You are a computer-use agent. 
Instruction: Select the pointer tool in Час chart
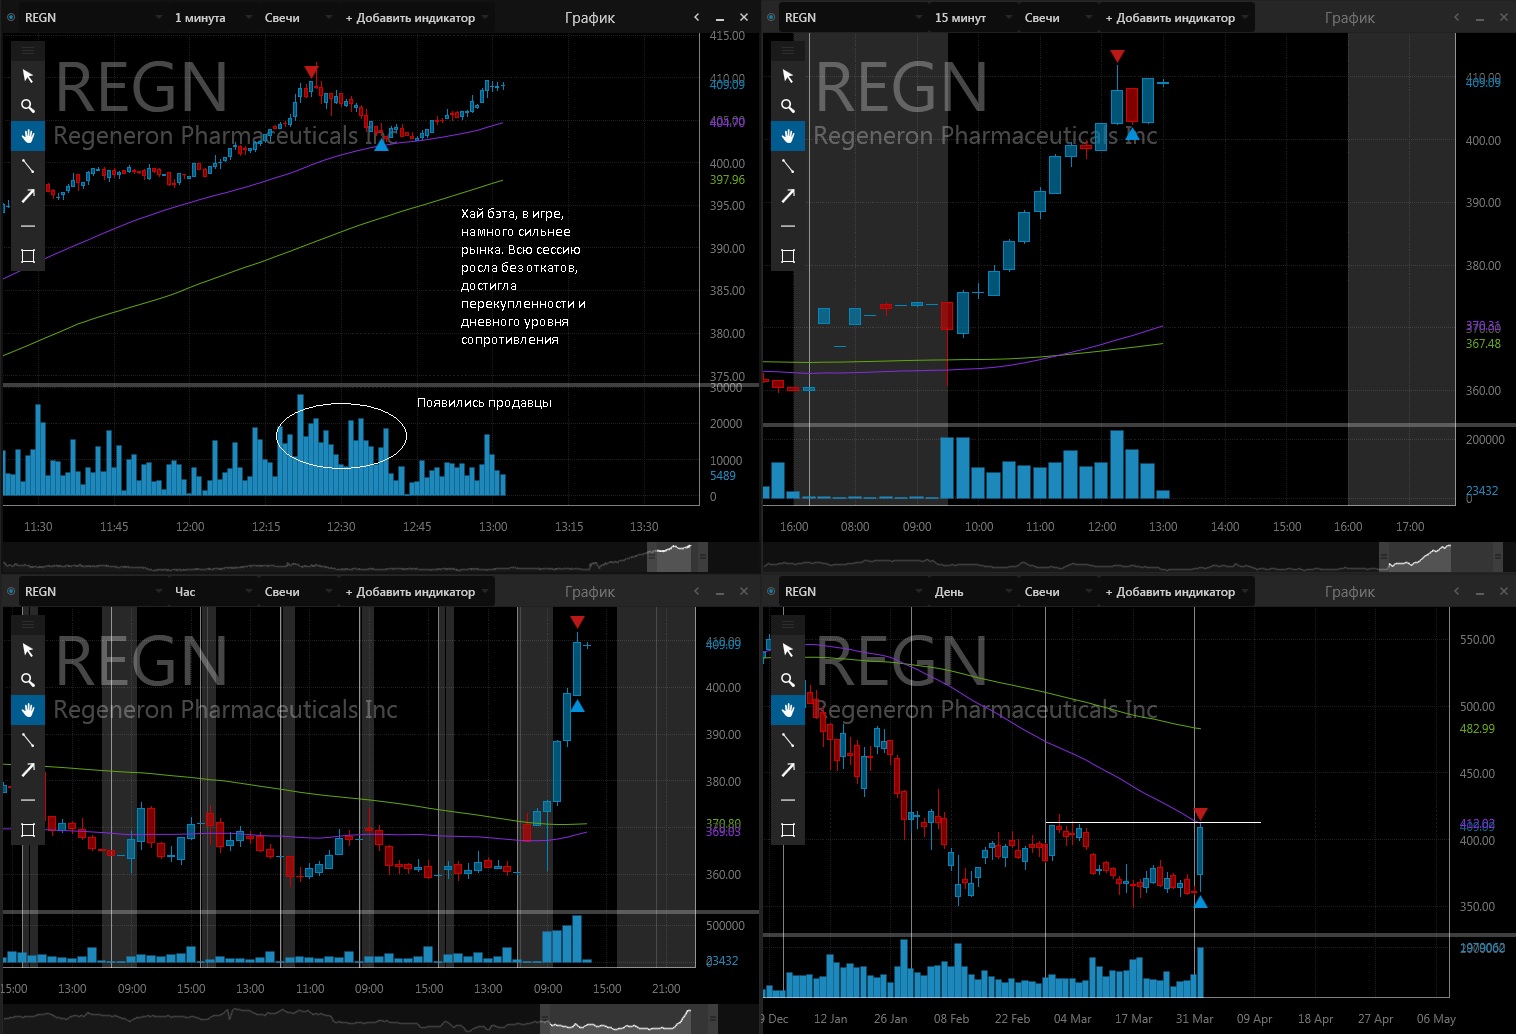[x=28, y=650]
